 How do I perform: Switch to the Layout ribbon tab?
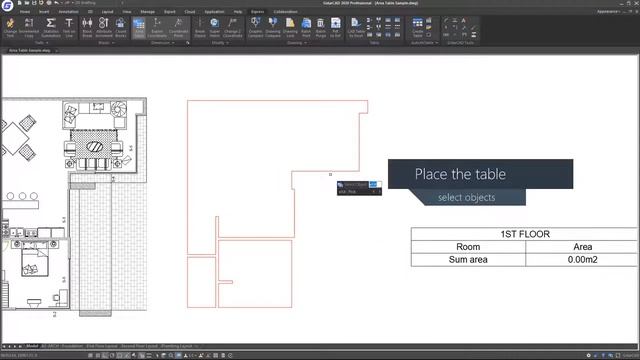coord(107,11)
